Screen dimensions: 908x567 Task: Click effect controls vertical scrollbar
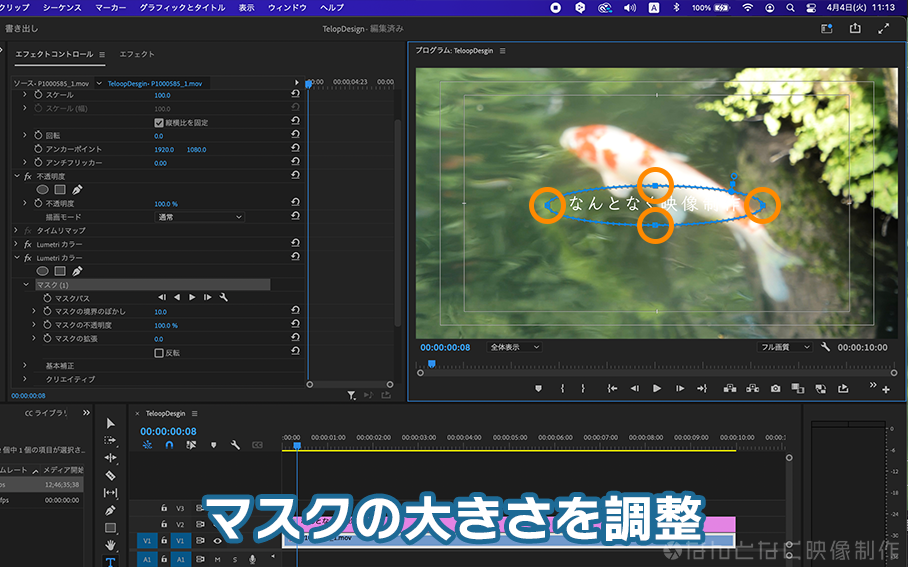tap(398, 223)
